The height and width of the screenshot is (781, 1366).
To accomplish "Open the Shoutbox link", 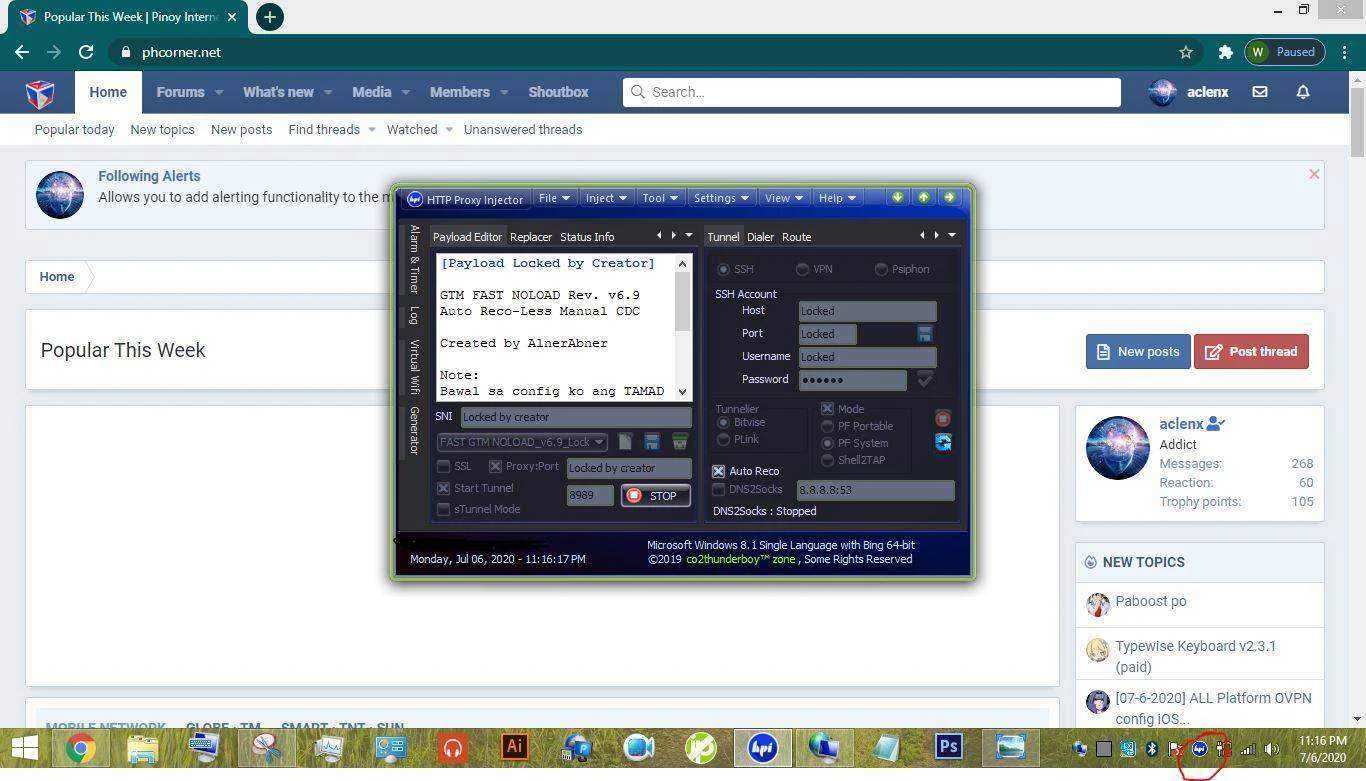I will pos(558,92).
